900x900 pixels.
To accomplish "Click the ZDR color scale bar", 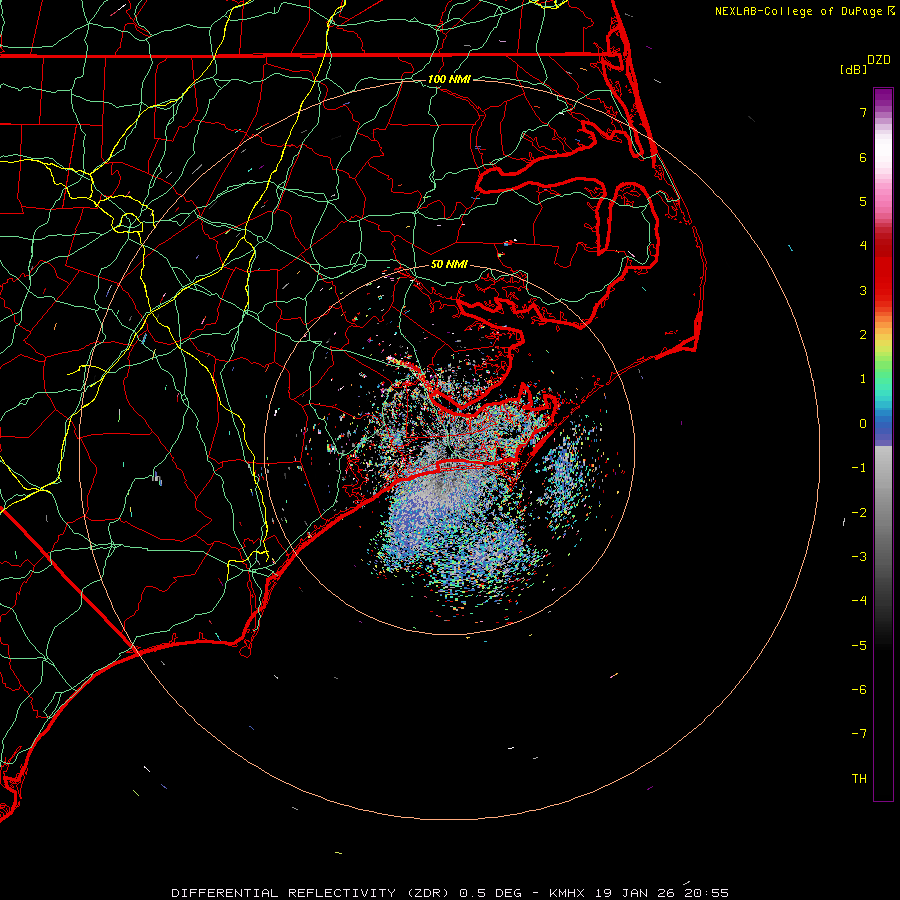I will (883, 444).
